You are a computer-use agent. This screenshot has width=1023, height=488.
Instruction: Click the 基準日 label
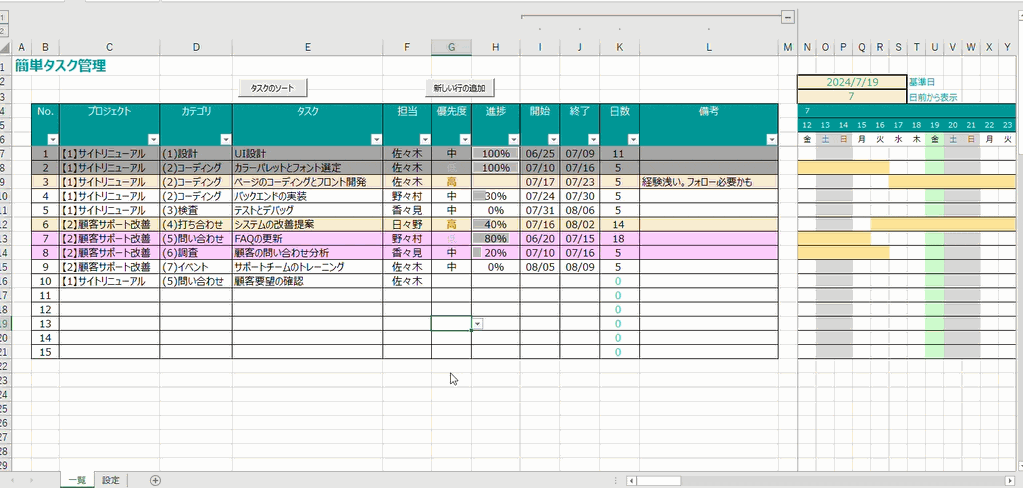[x=922, y=83]
